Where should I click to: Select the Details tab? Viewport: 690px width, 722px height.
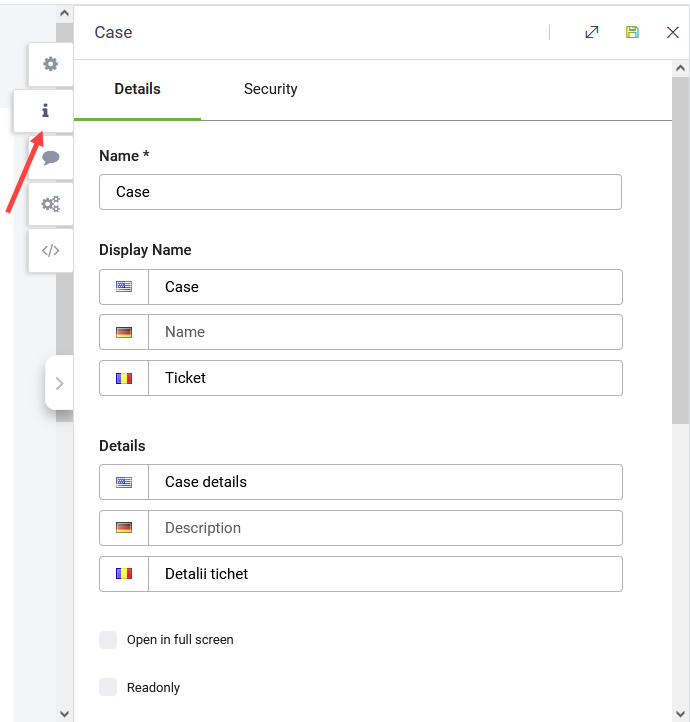tap(137, 89)
